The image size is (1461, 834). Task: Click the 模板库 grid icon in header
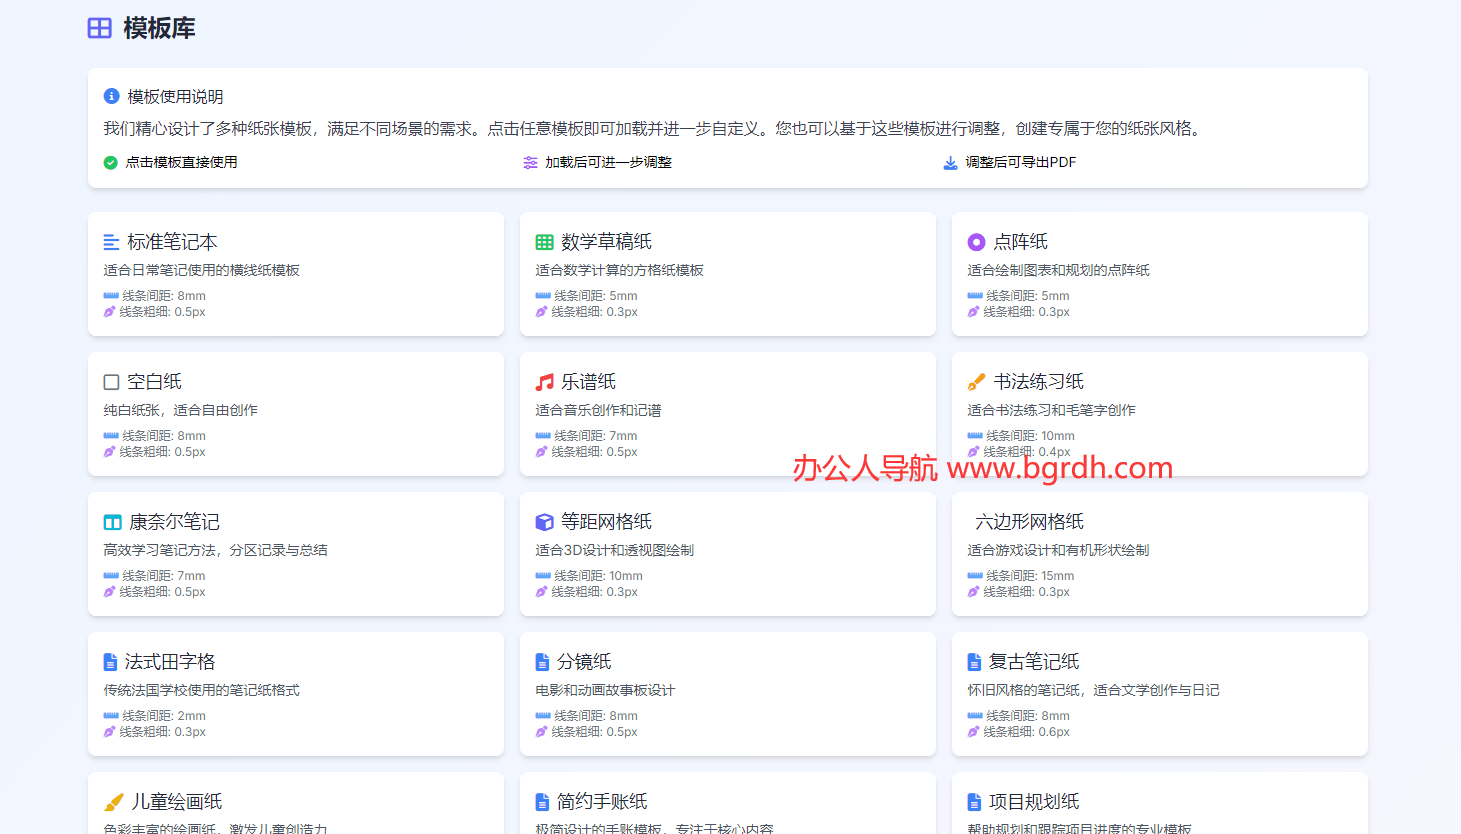(x=100, y=28)
